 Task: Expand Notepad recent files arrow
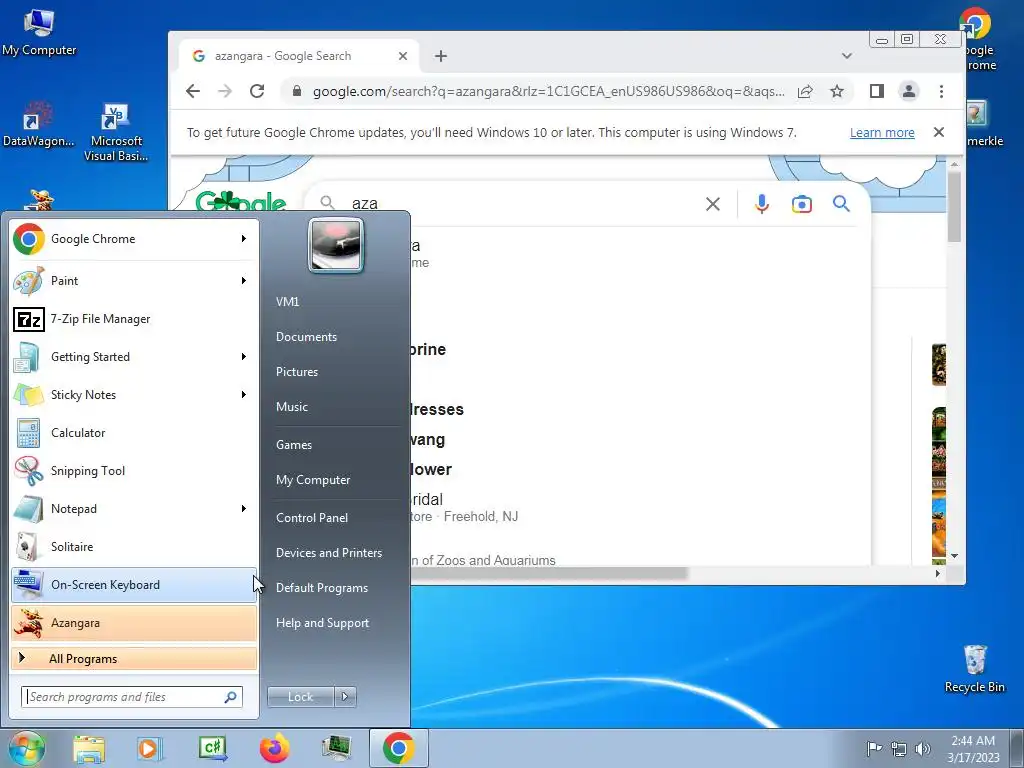point(244,508)
